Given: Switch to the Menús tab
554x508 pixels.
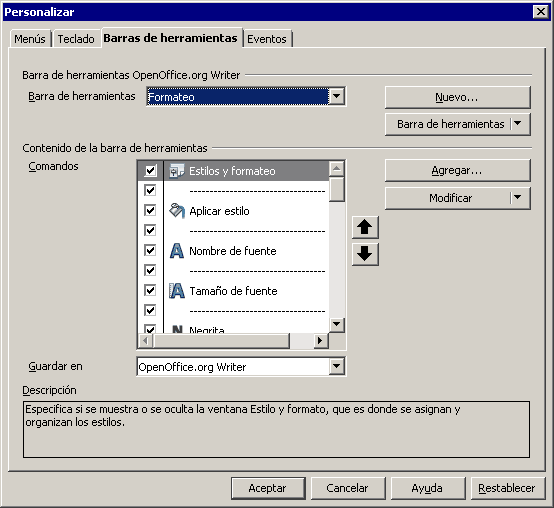Looking at the screenshot, I should coord(30,39).
